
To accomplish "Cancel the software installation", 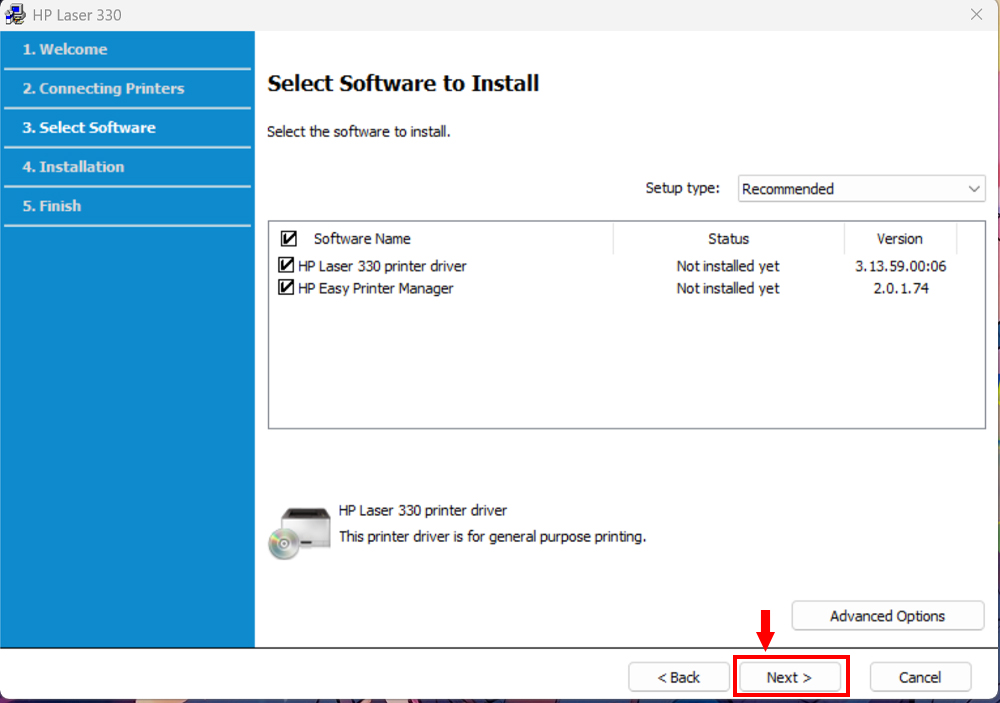I will pyautogui.click(x=920, y=677).
